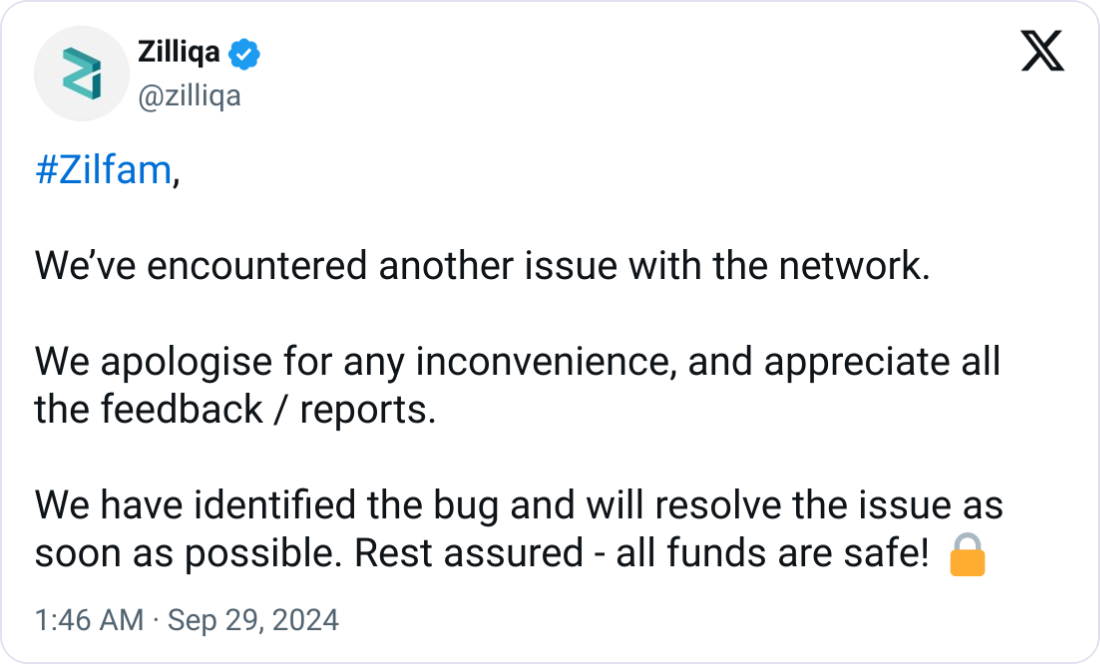Follow the #Zilfam hashtag
Viewport: 1100px width, 664px height.
pos(104,170)
